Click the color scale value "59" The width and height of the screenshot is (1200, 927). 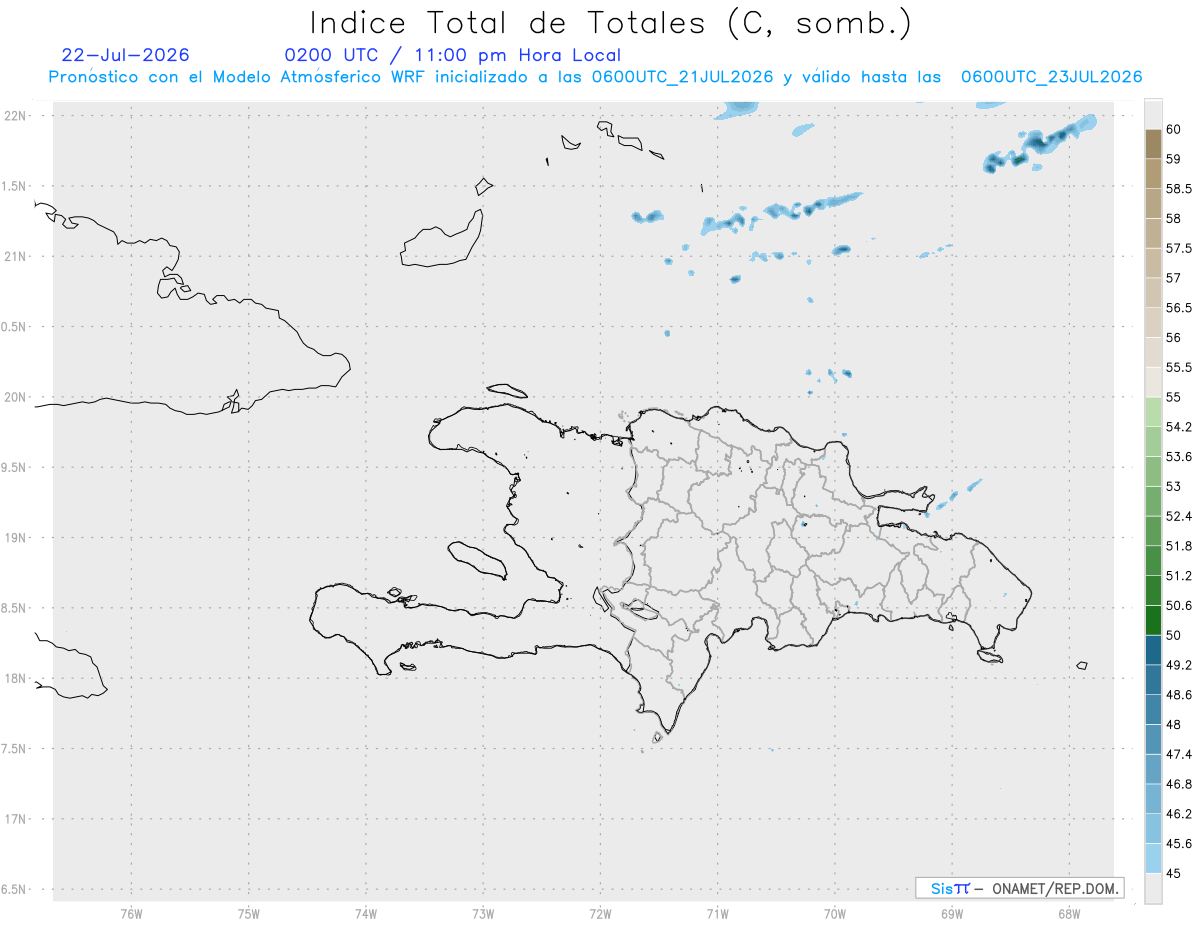click(x=1173, y=159)
